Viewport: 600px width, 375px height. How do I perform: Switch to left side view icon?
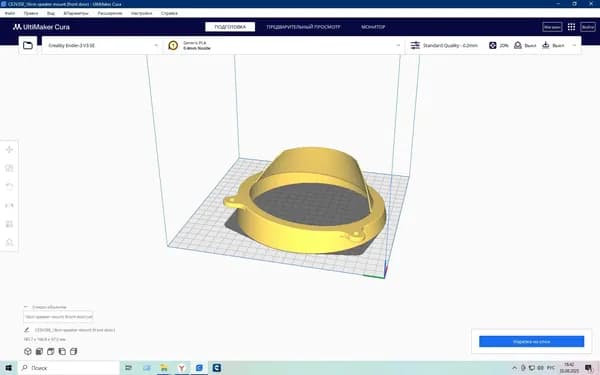pos(62,351)
